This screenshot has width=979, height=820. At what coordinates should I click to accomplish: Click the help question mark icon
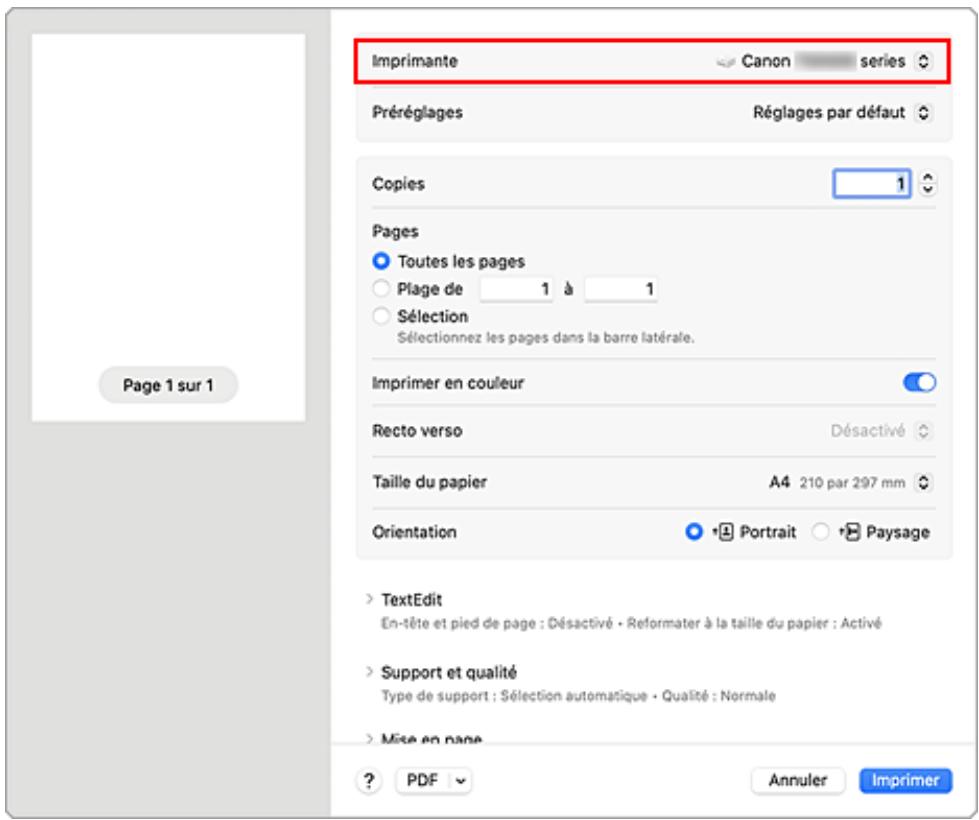pyautogui.click(x=368, y=779)
